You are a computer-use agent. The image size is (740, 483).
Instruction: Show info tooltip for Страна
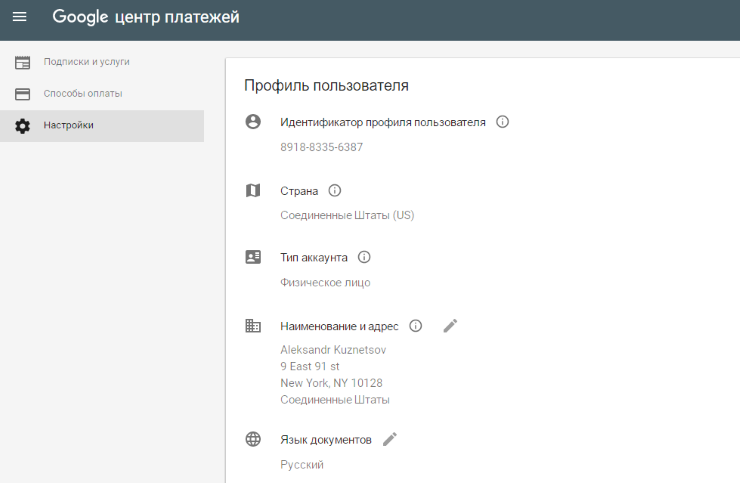pos(335,190)
